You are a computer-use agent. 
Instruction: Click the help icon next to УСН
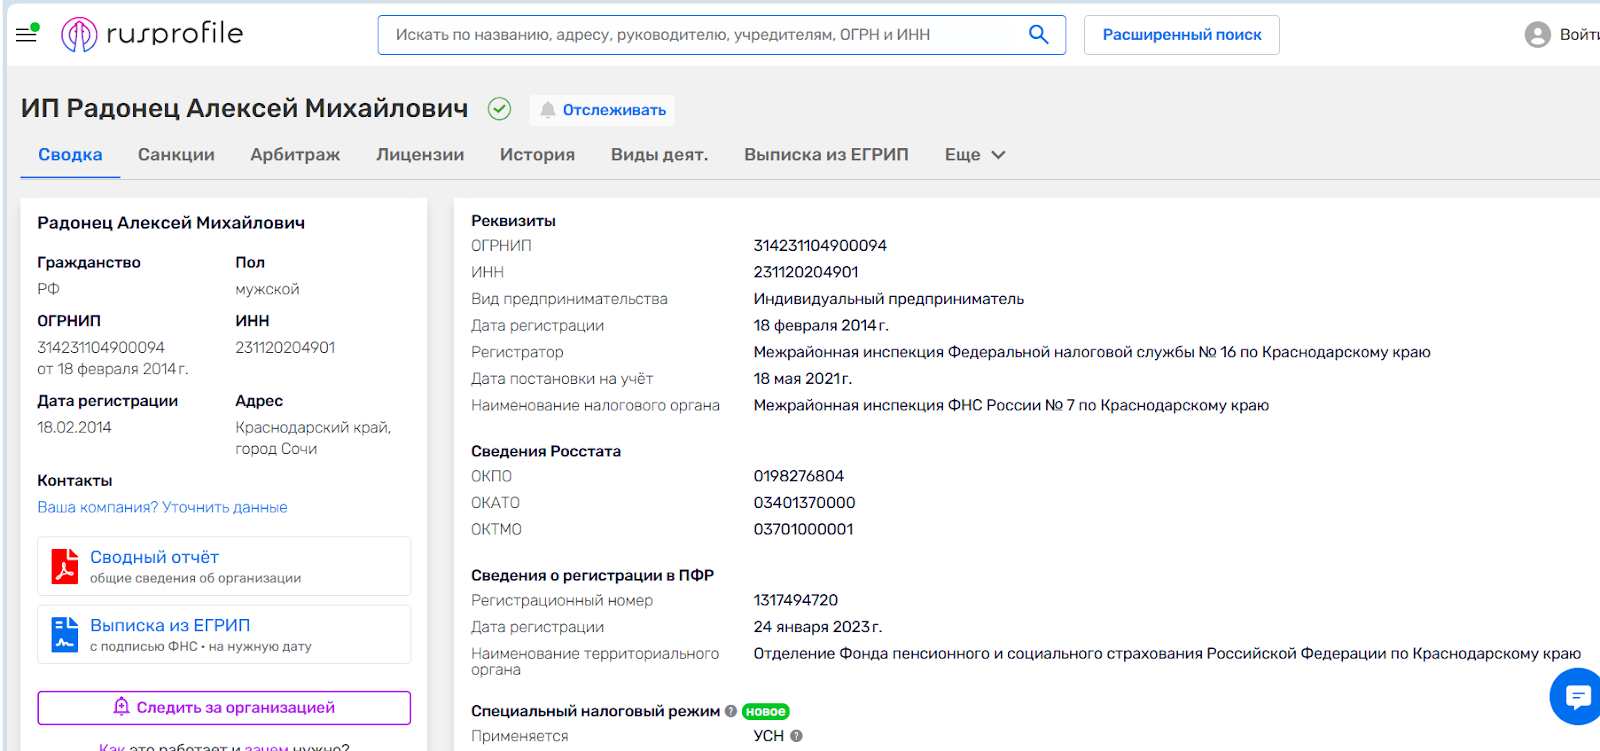(x=797, y=736)
